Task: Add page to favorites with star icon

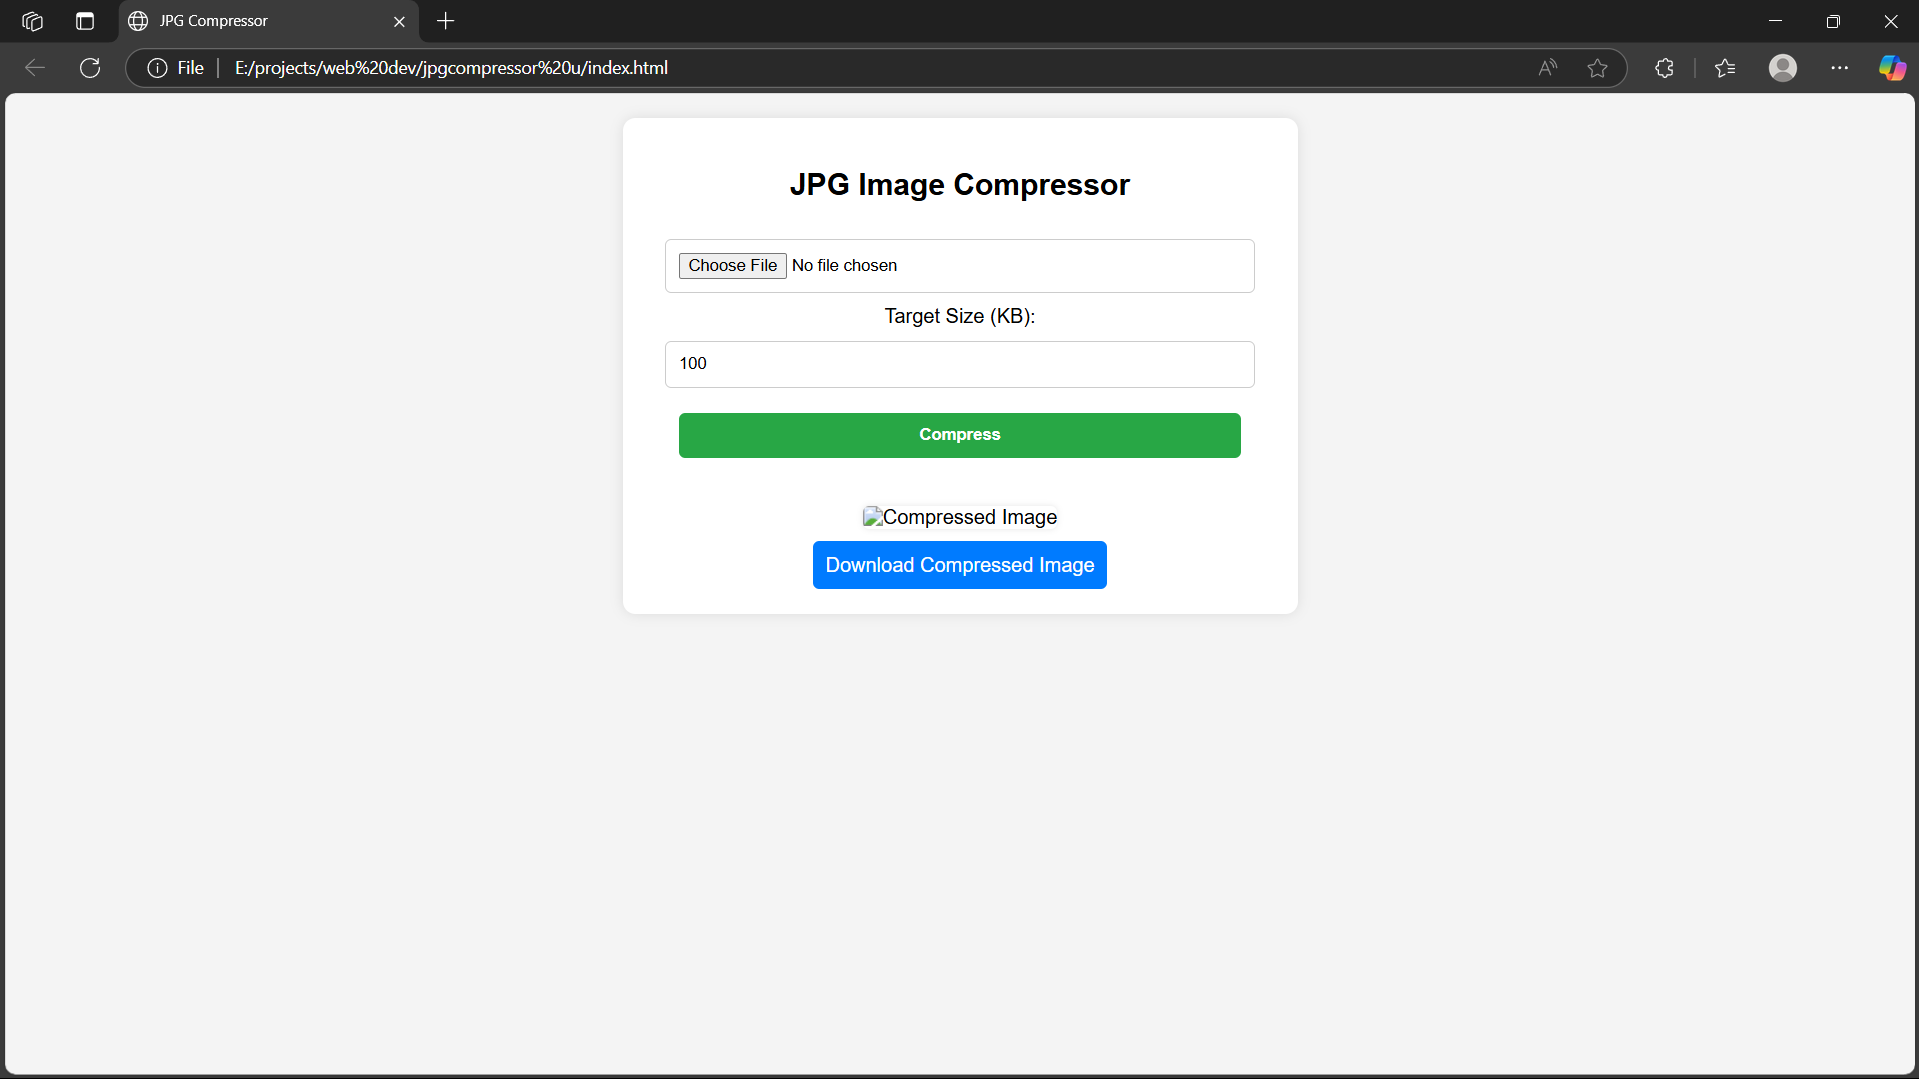Action: tap(1597, 68)
